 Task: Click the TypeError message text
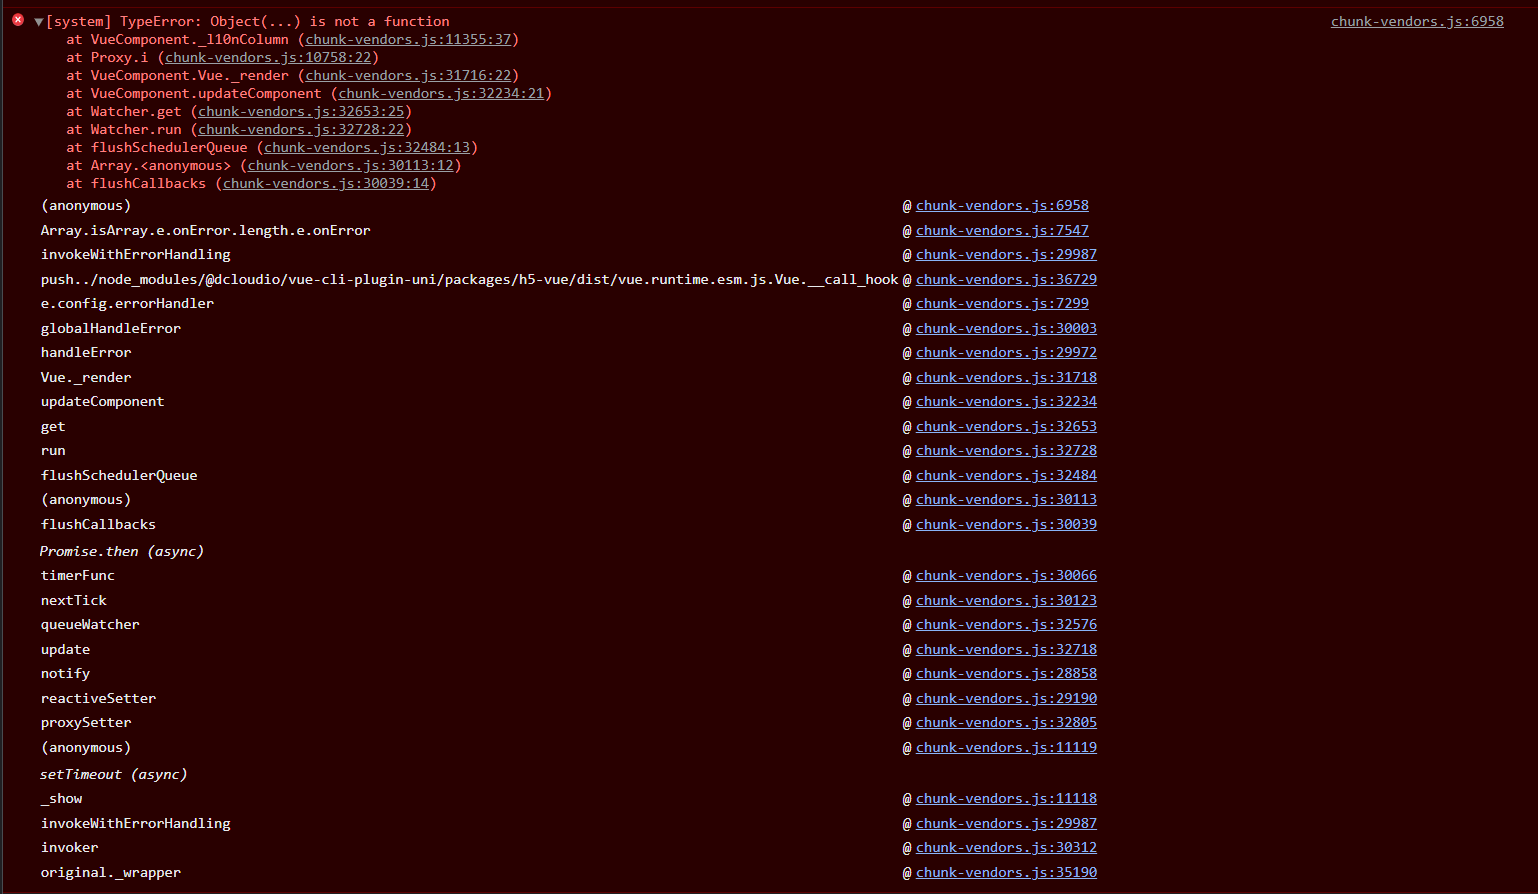[248, 21]
